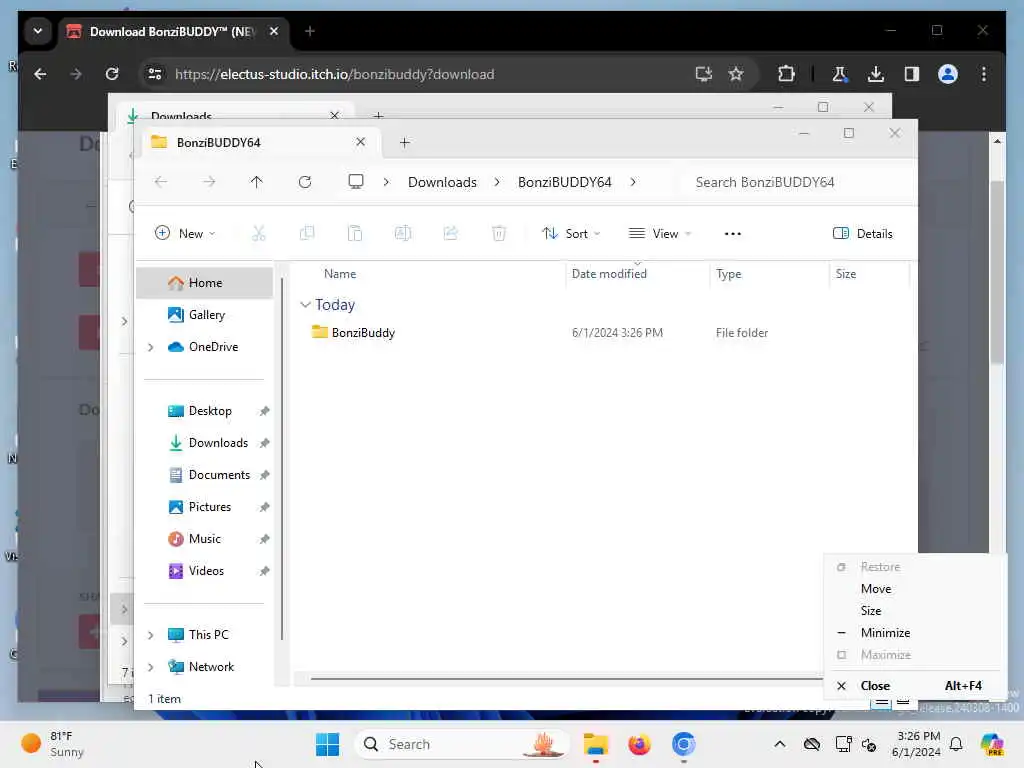Click Downloads in the breadcrumb path
Image resolution: width=1024 pixels, height=768 pixels.
442,182
